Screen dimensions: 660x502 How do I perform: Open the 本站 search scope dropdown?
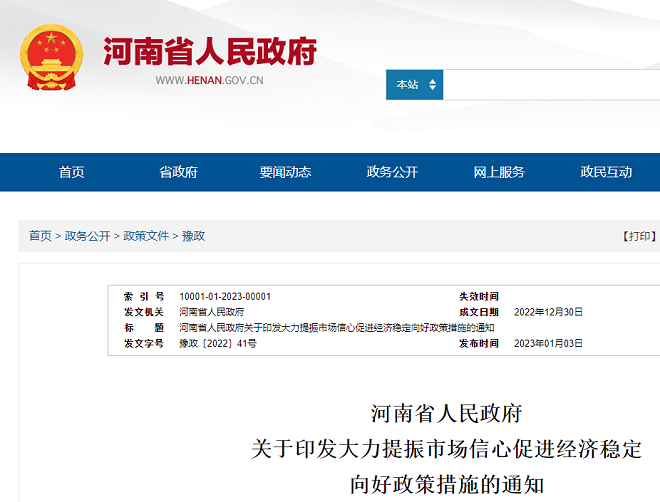point(414,85)
